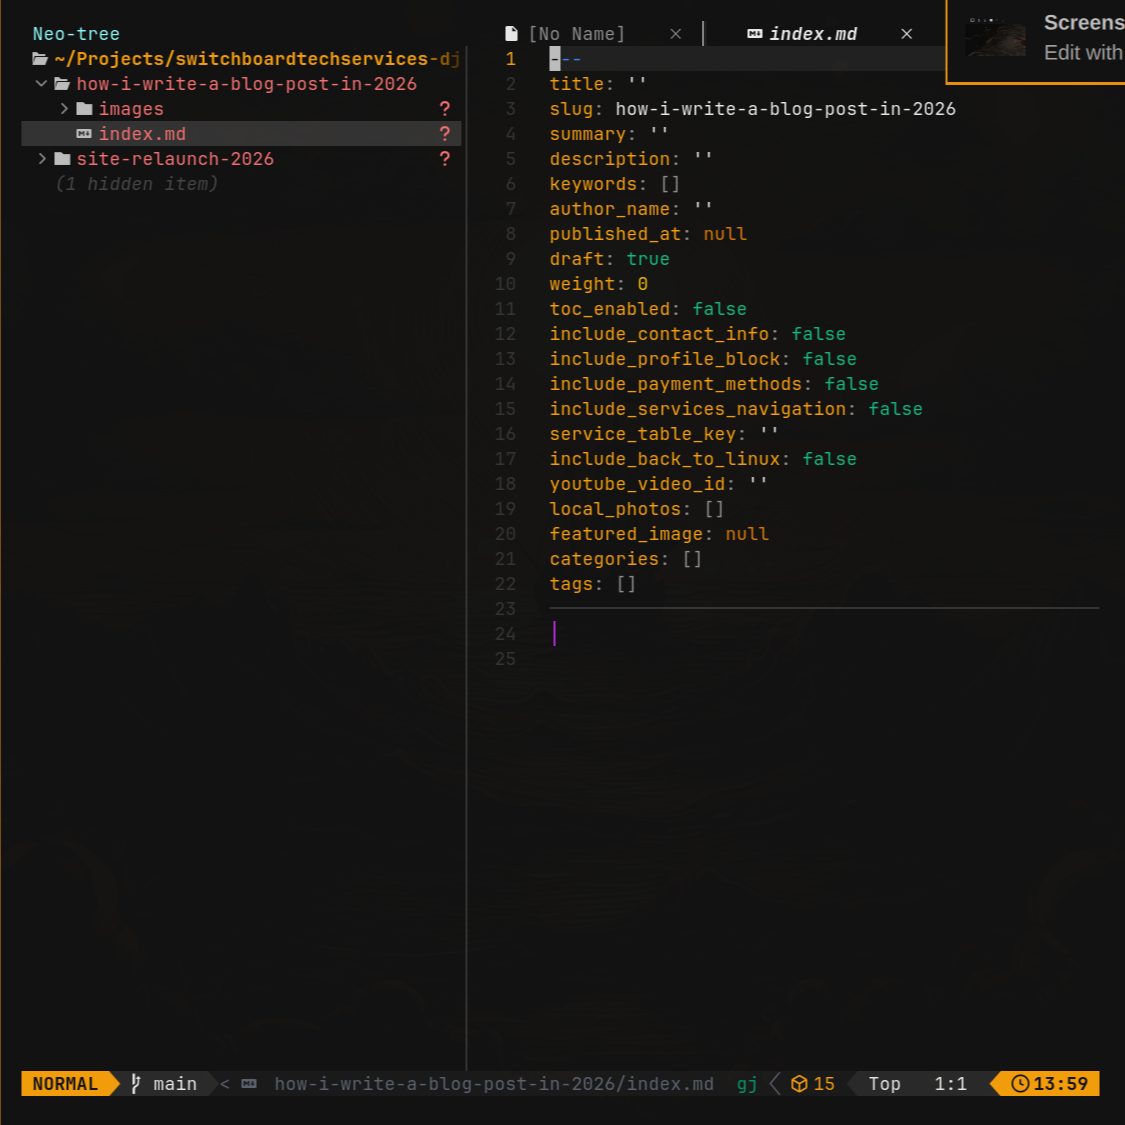The width and height of the screenshot is (1125, 1125).
Task: Click the featured_image null value
Action: pyautogui.click(x=747, y=534)
